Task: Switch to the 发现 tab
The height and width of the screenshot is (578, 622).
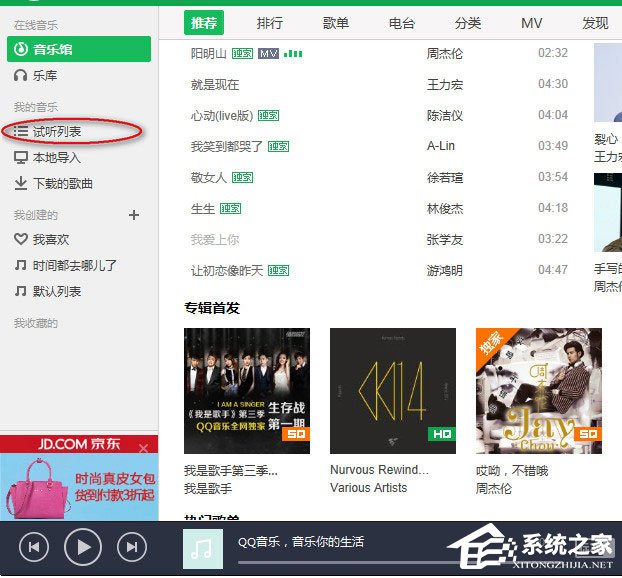Action: click(595, 23)
